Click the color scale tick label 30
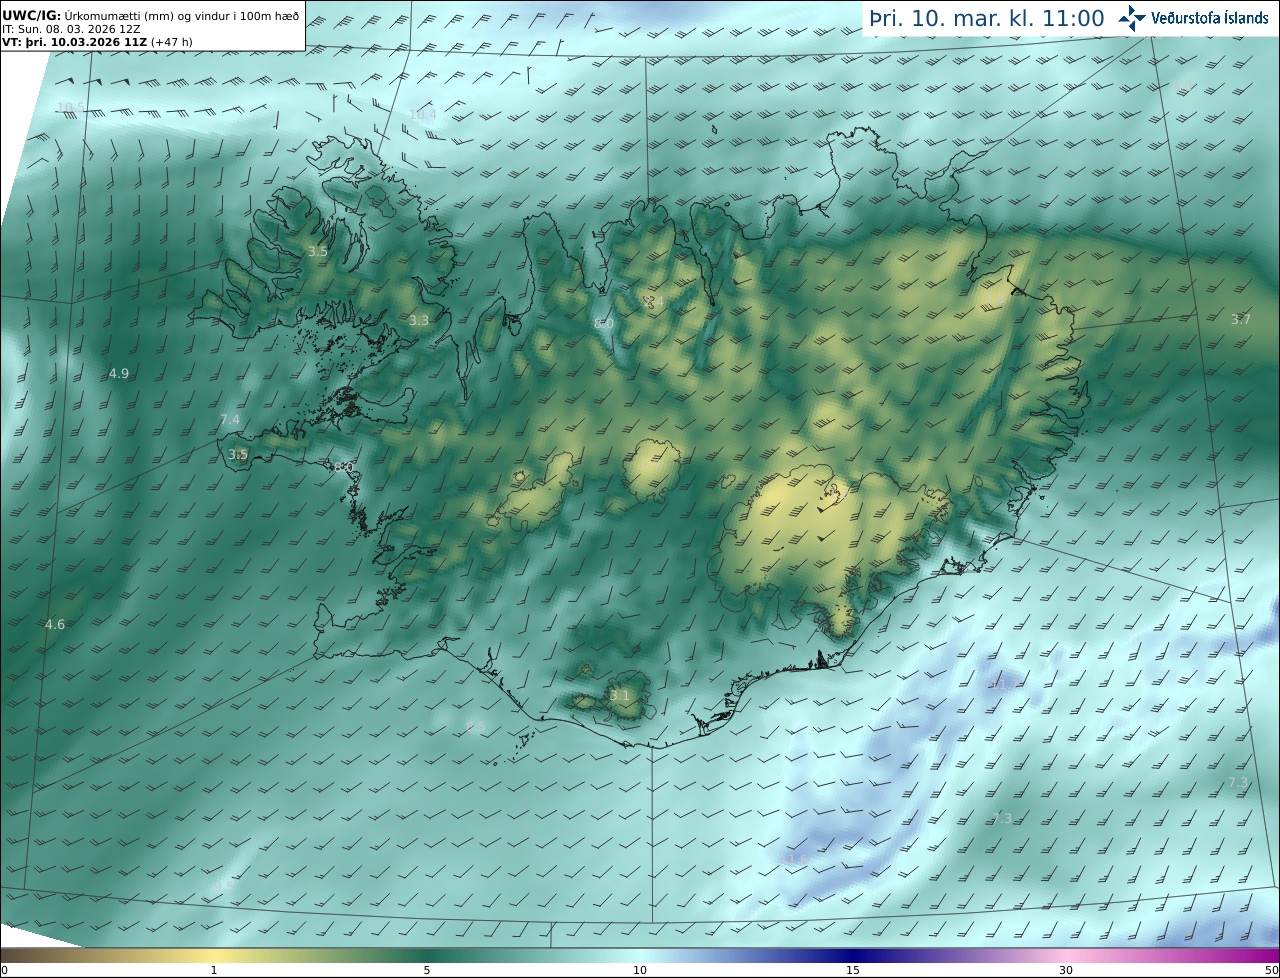 [x=1066, y=970]
